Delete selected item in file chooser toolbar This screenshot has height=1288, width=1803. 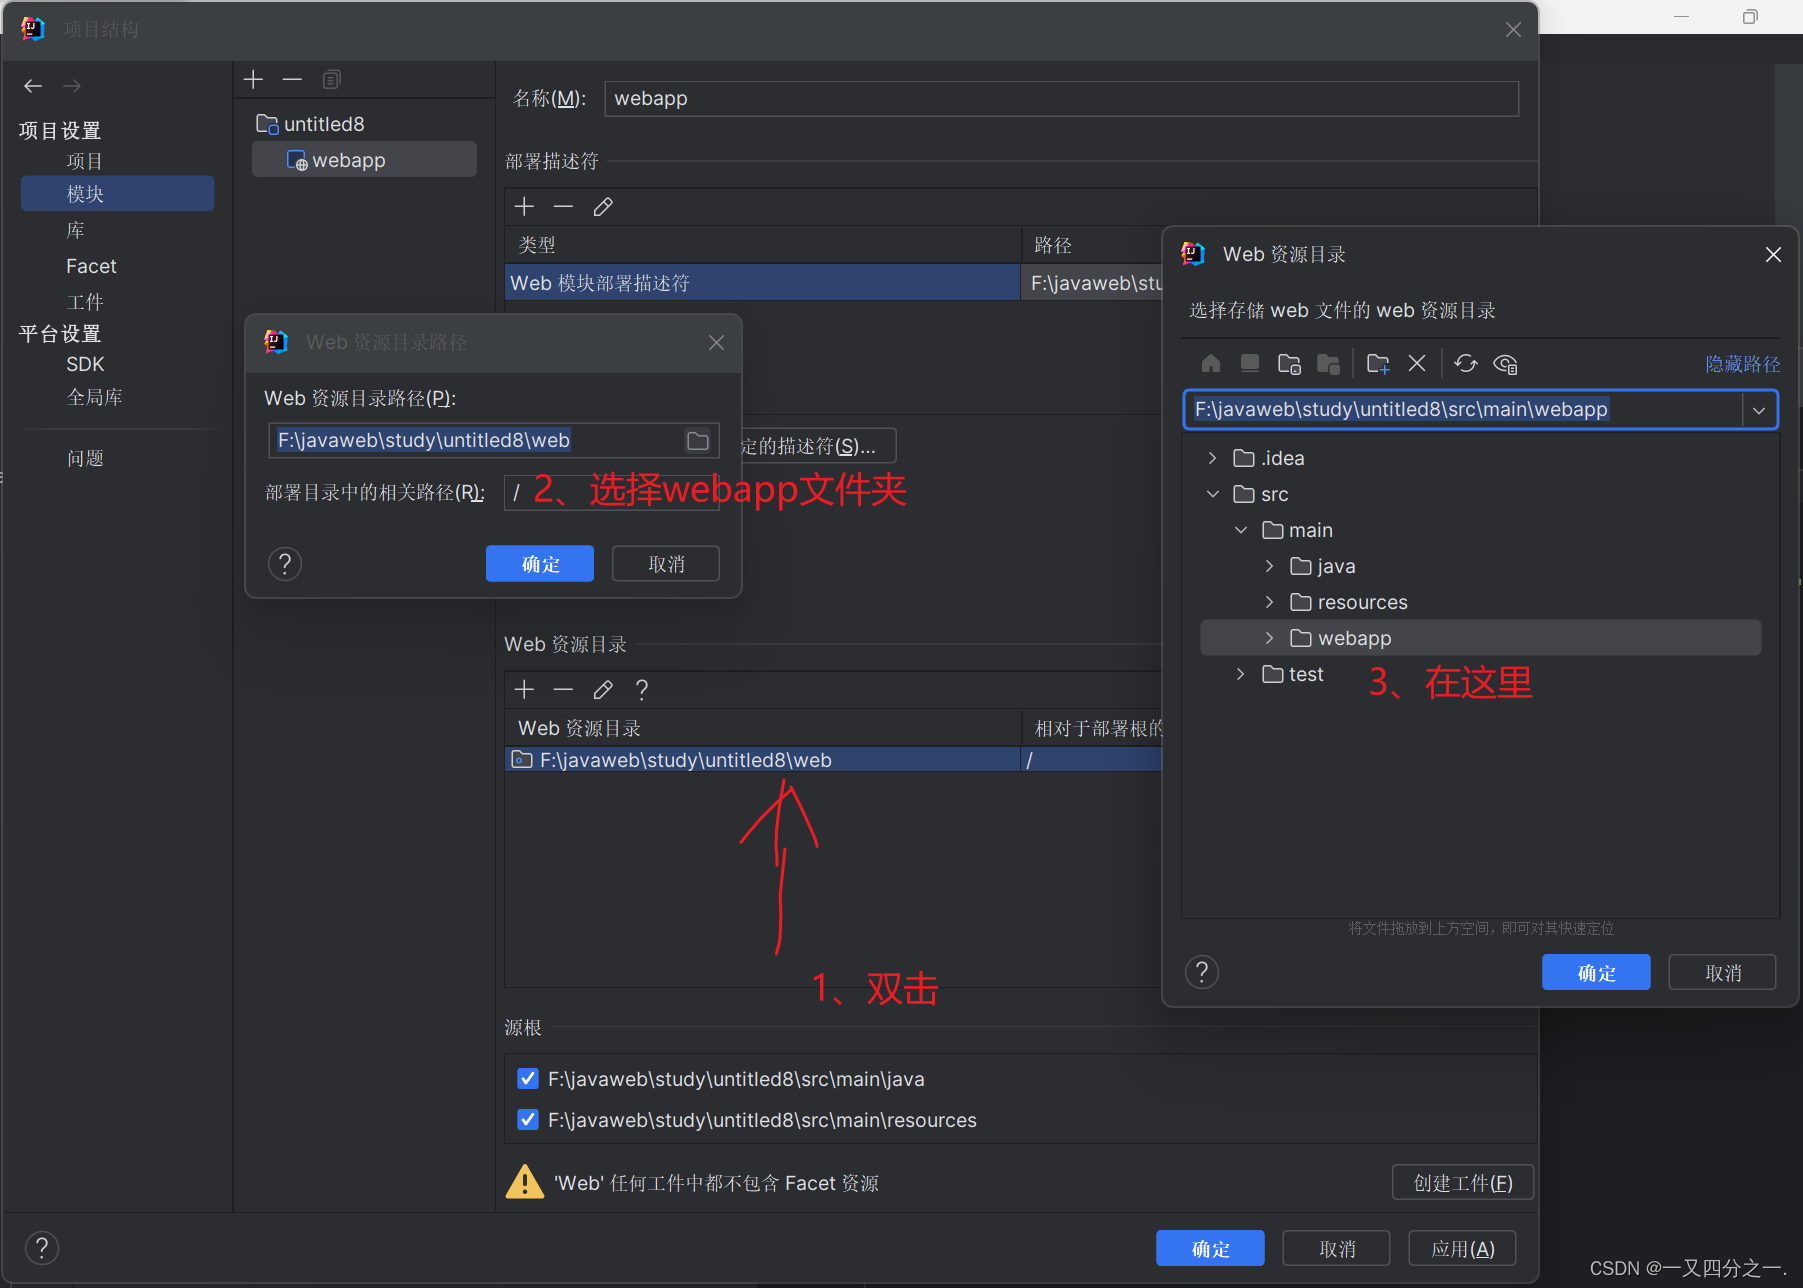pyautogui.click(x=1417, y=363)
